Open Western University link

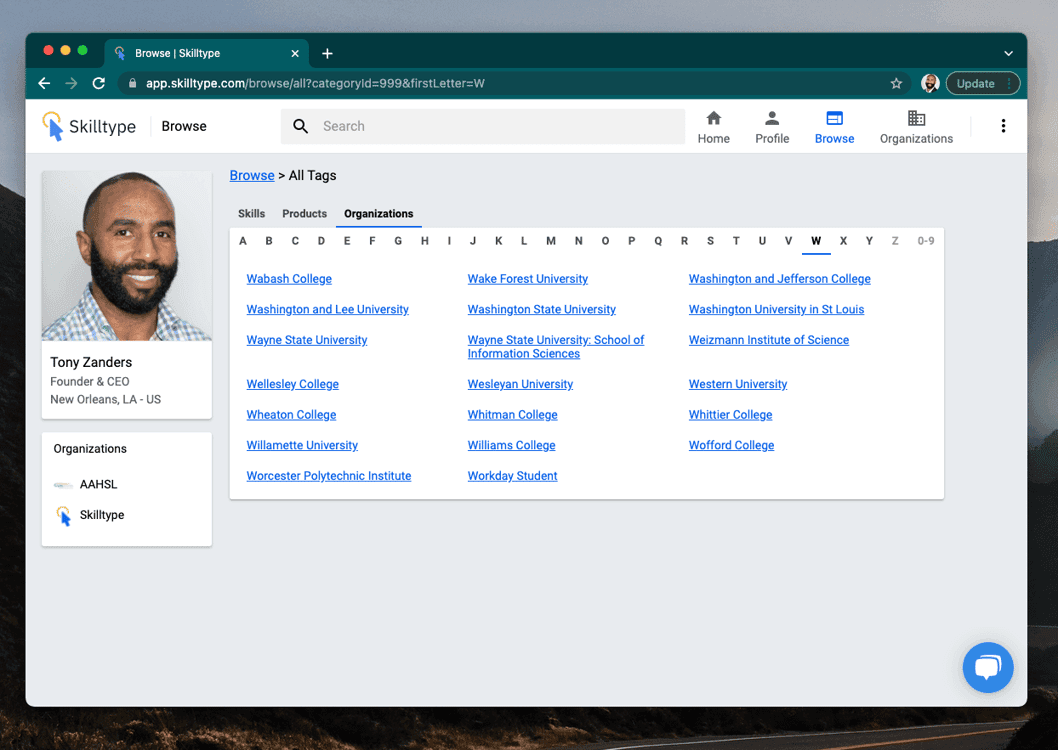tap(737, 384)
